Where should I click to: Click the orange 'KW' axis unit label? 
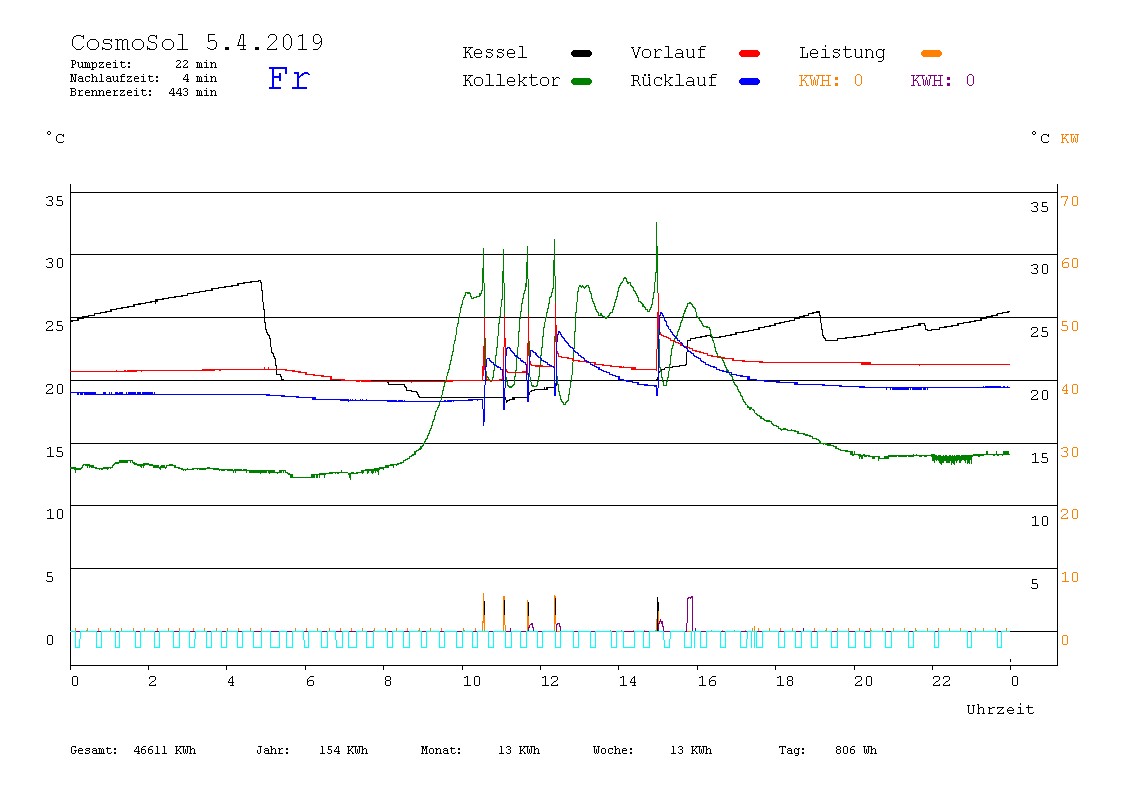point(1070,138)
